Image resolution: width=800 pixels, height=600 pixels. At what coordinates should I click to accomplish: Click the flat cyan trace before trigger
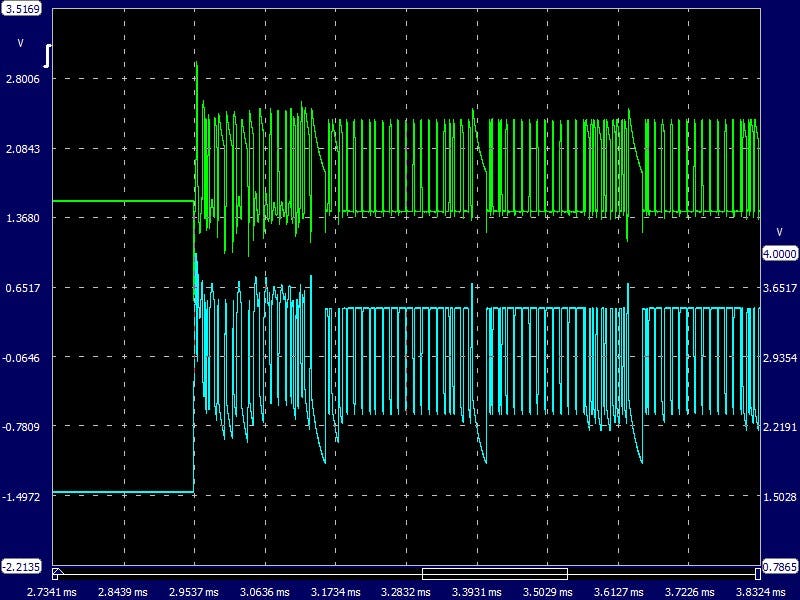120,492
